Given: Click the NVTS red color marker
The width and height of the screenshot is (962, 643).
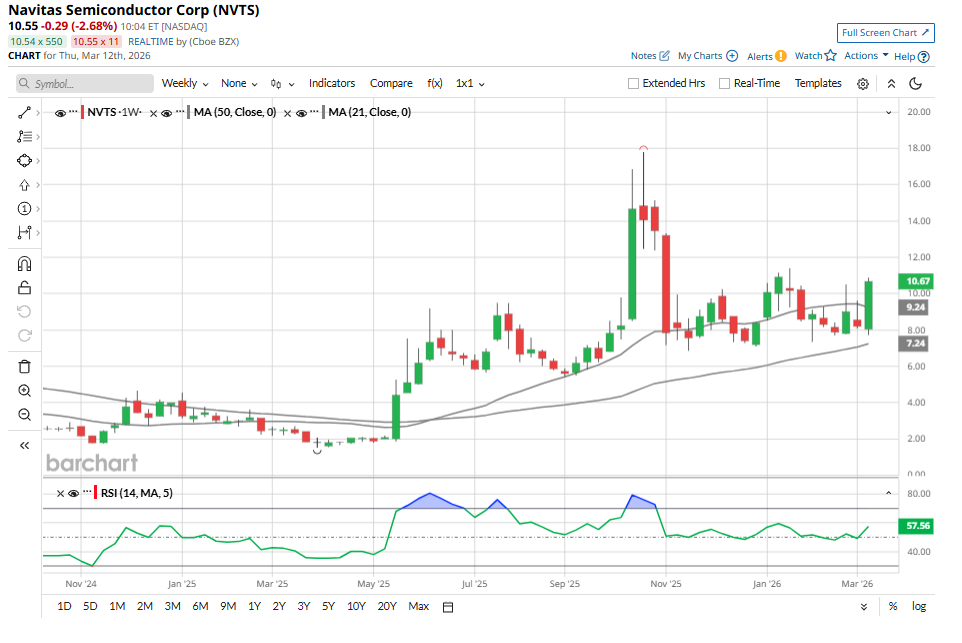Looking at the screenshot, I should [x=83, y=113].
